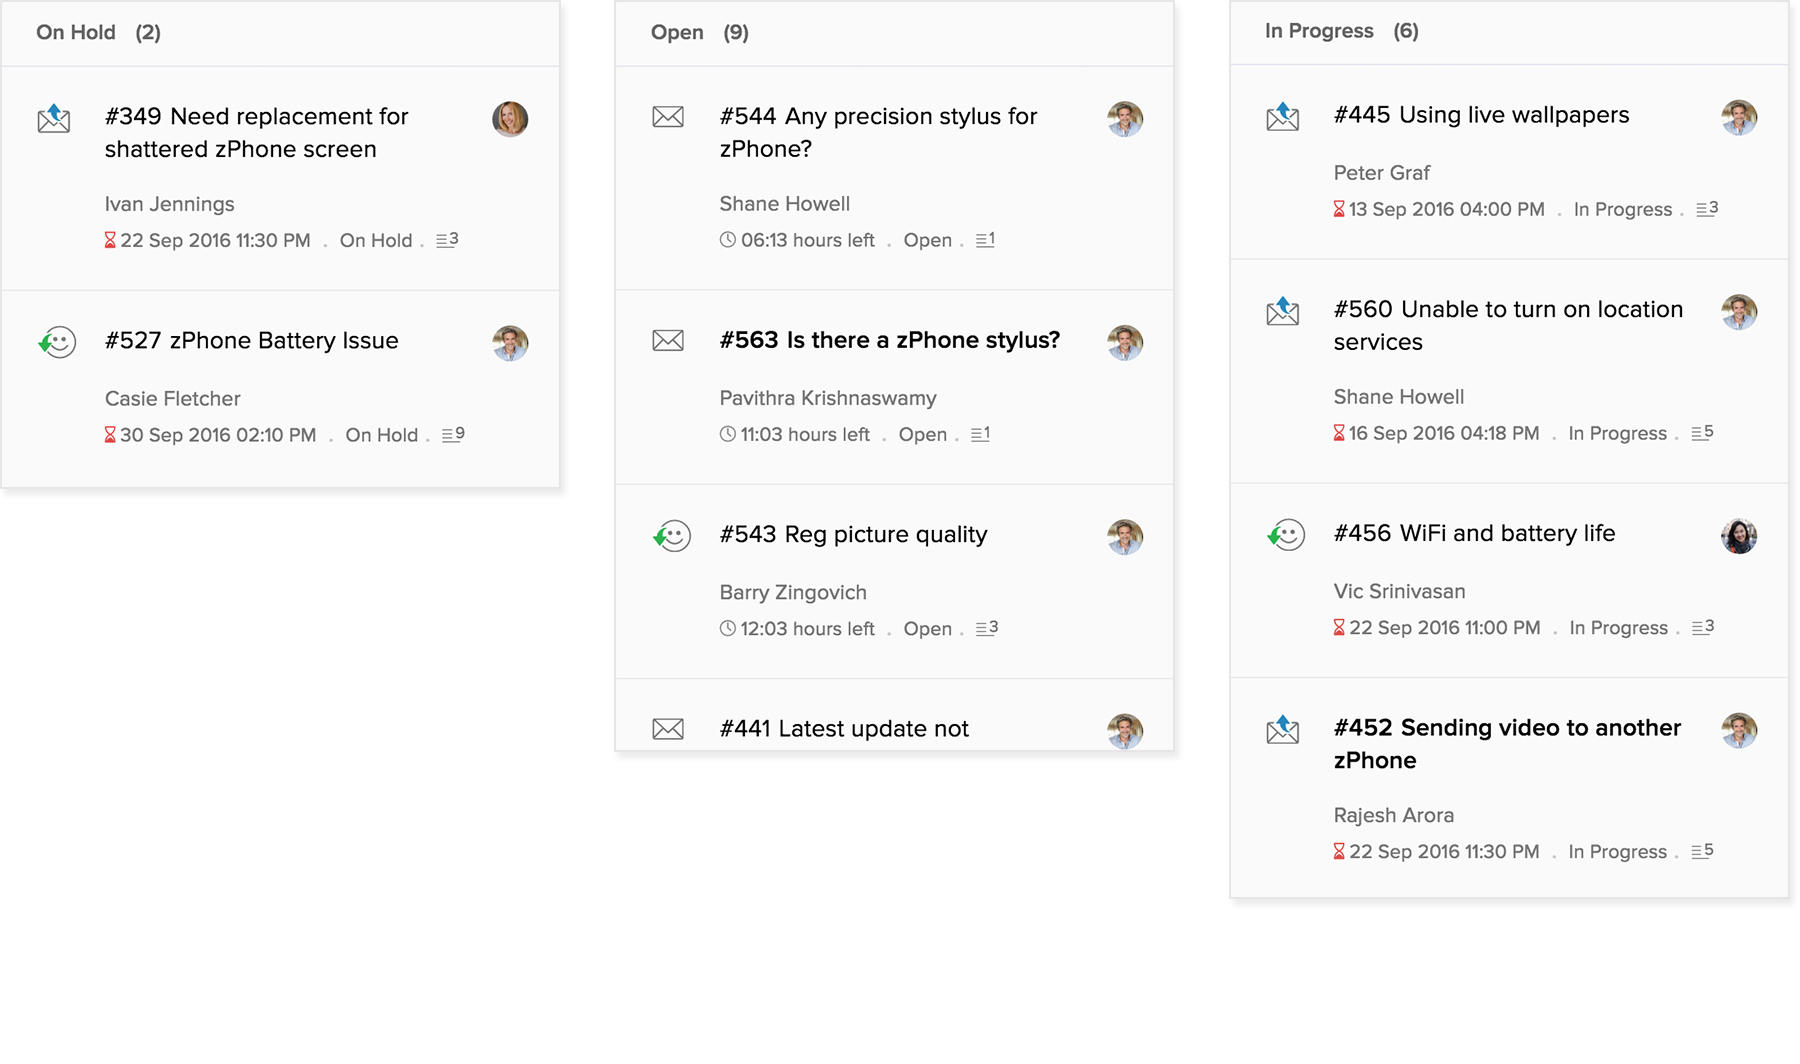Click the conversation count icon on ticket #527
The height and width of the screenshot is (1064, 1800).
pos(453,435)
